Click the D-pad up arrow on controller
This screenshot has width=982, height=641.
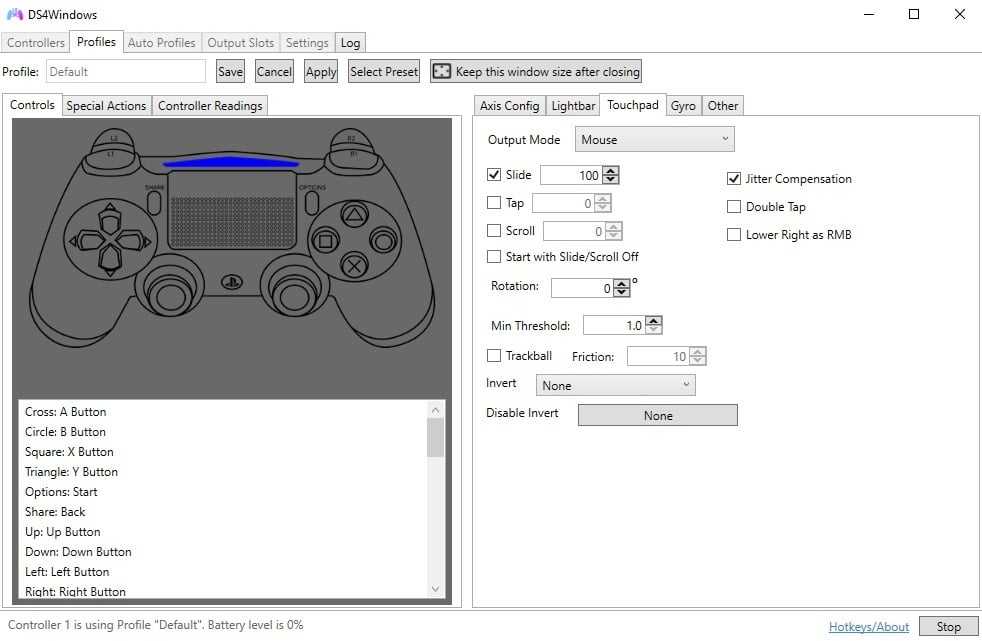pos(110,217)
